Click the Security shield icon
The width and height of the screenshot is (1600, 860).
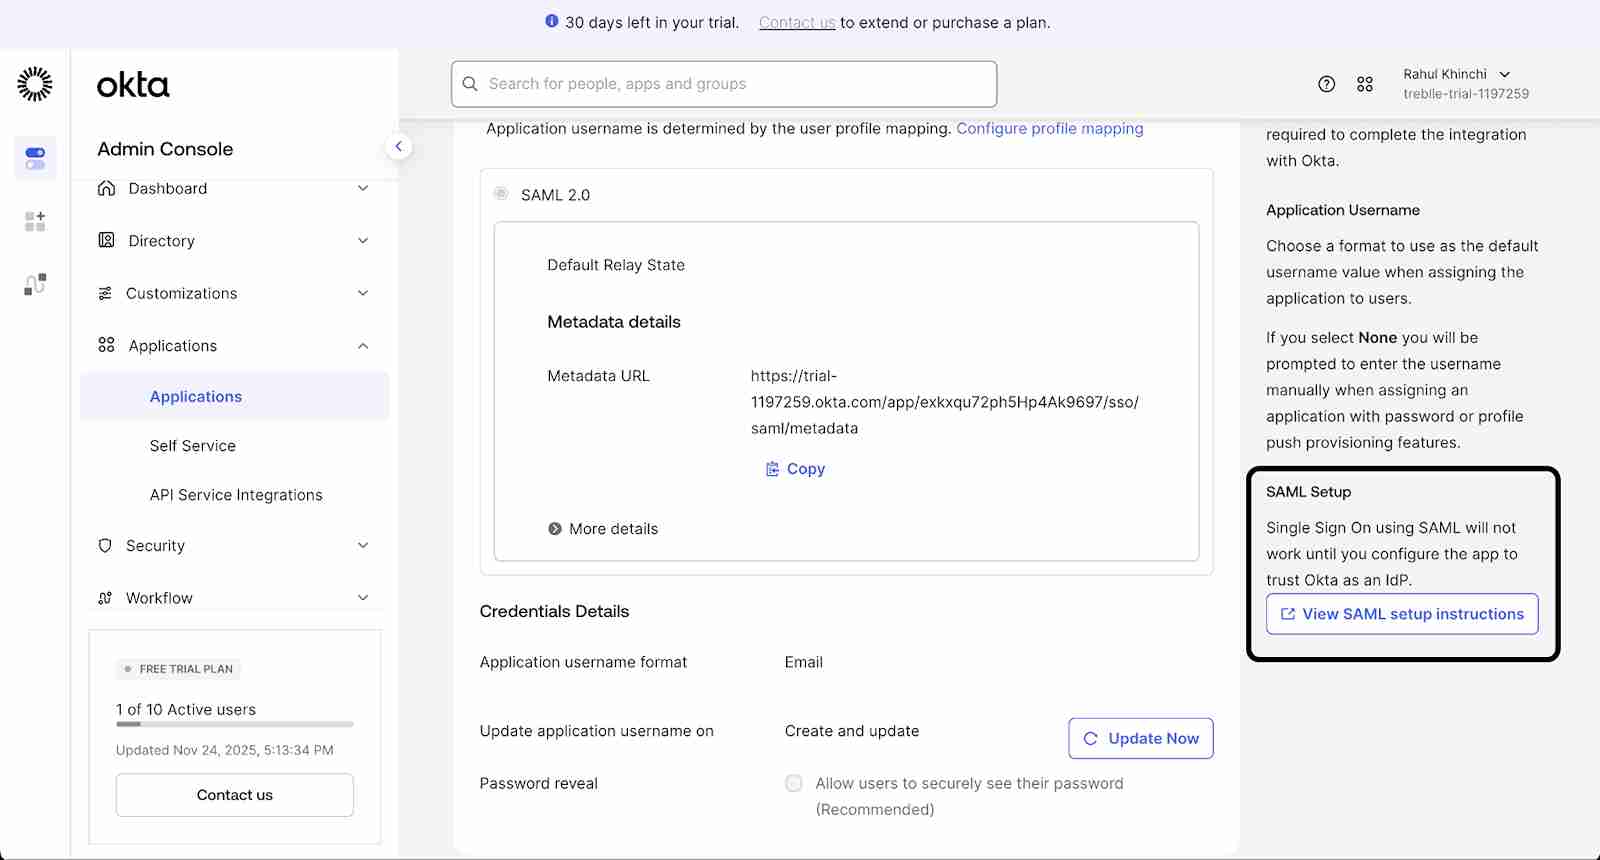[105, 545]
